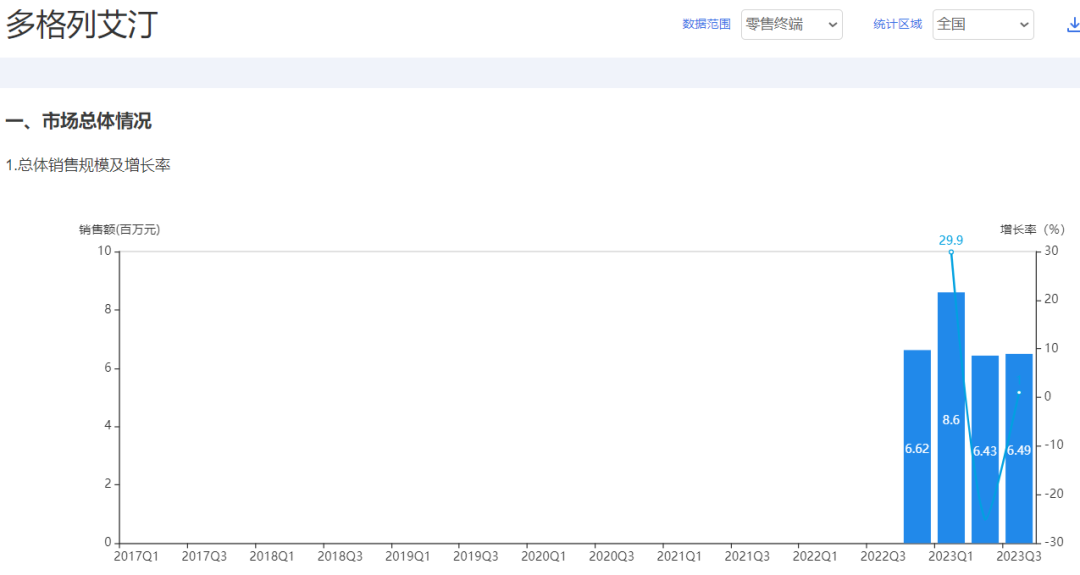Click the 29.9 growth rate data point
Screen dimensions: 1080x575
[951, 252]
